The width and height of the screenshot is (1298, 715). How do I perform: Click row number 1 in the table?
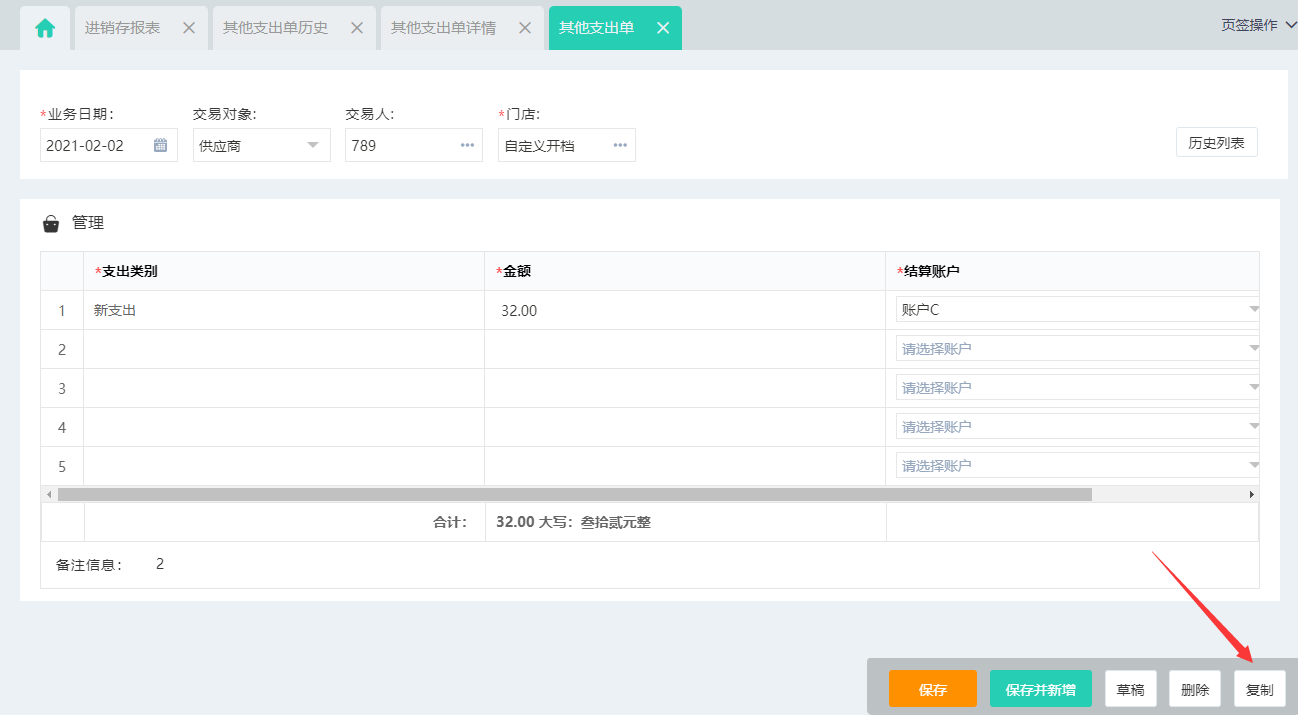pyautogui.click(x=62, y=310)
